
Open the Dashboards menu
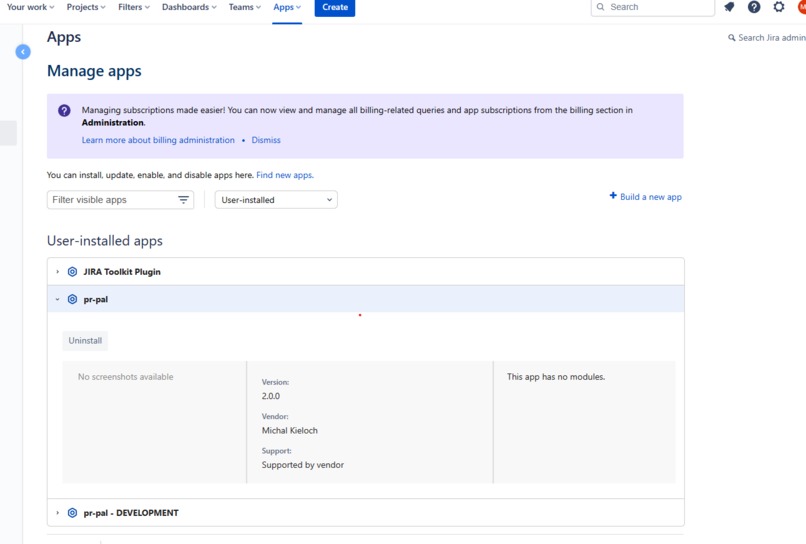pyautogui.click(x=189, y=7)
